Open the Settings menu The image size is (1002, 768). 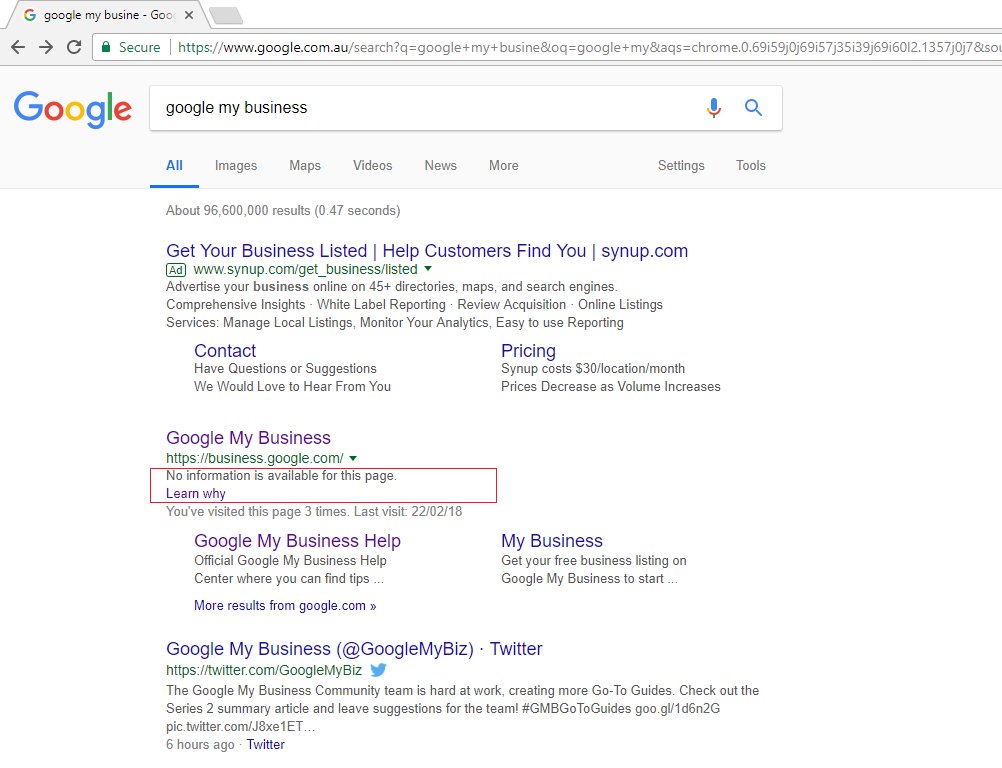click(x=680, y=165)
